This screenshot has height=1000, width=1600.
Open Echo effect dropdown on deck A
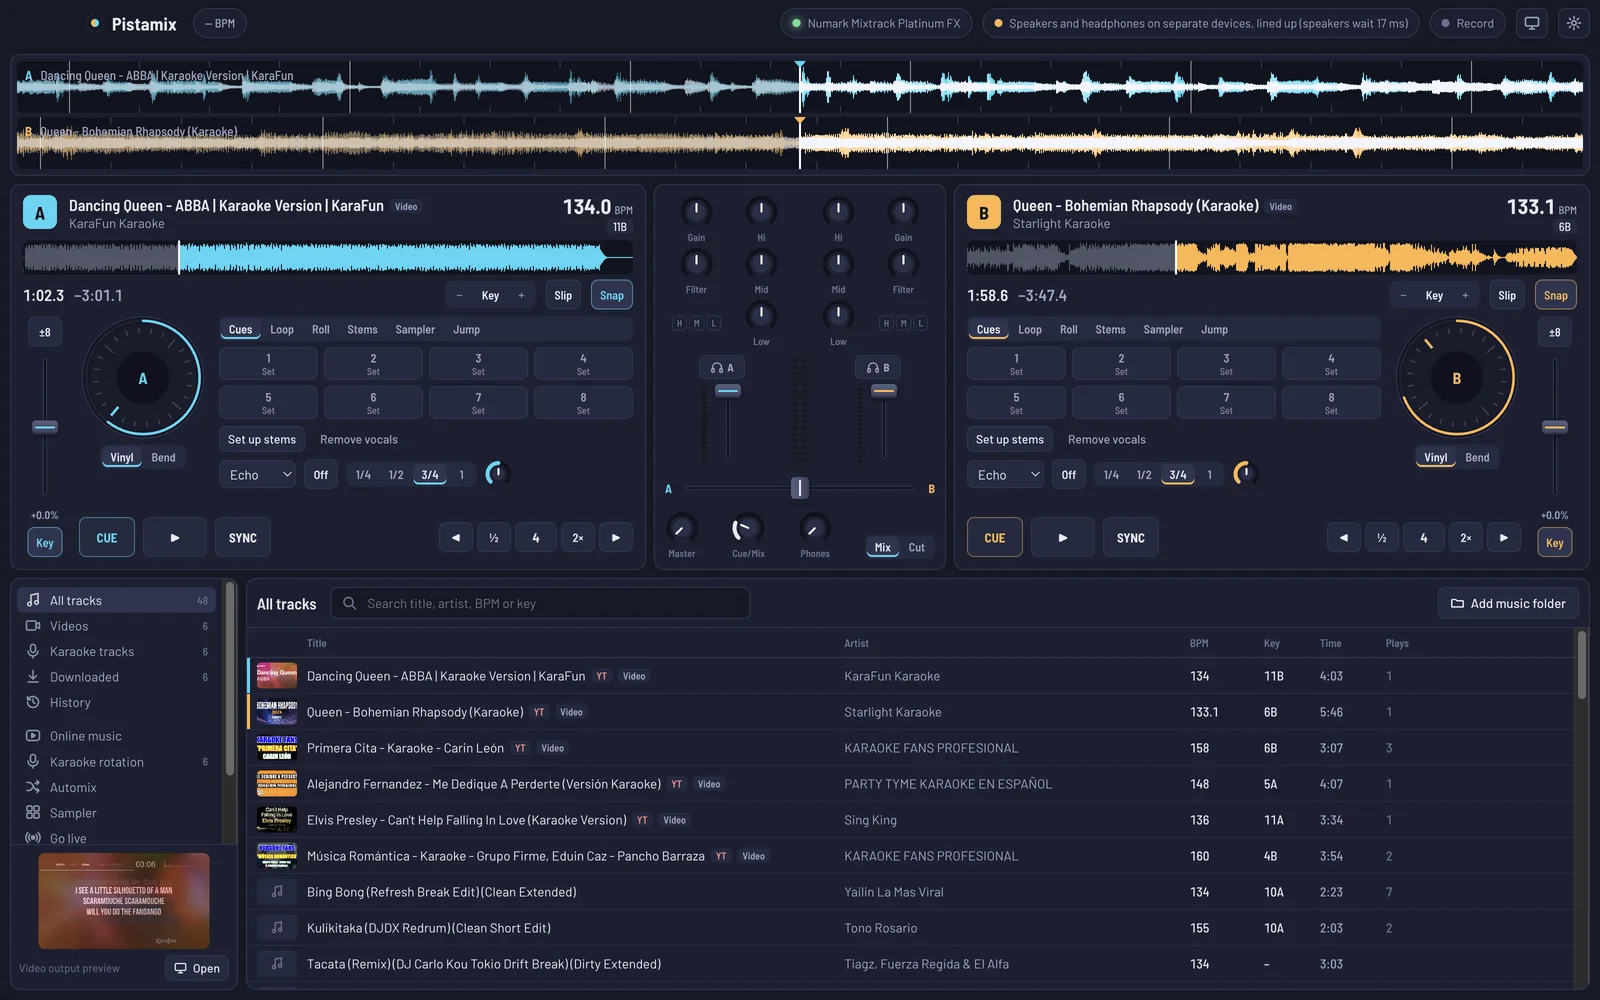tap(258, 475)
